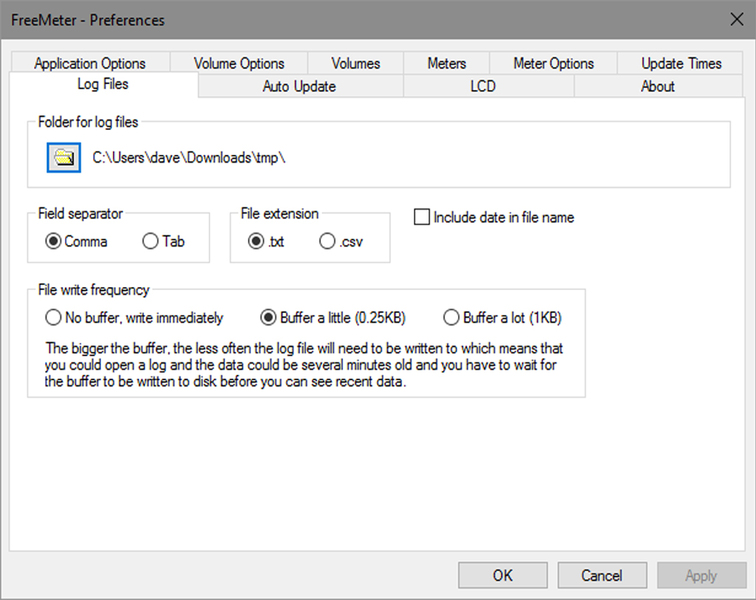Click the Cancel button

click(x=602, y=575)
